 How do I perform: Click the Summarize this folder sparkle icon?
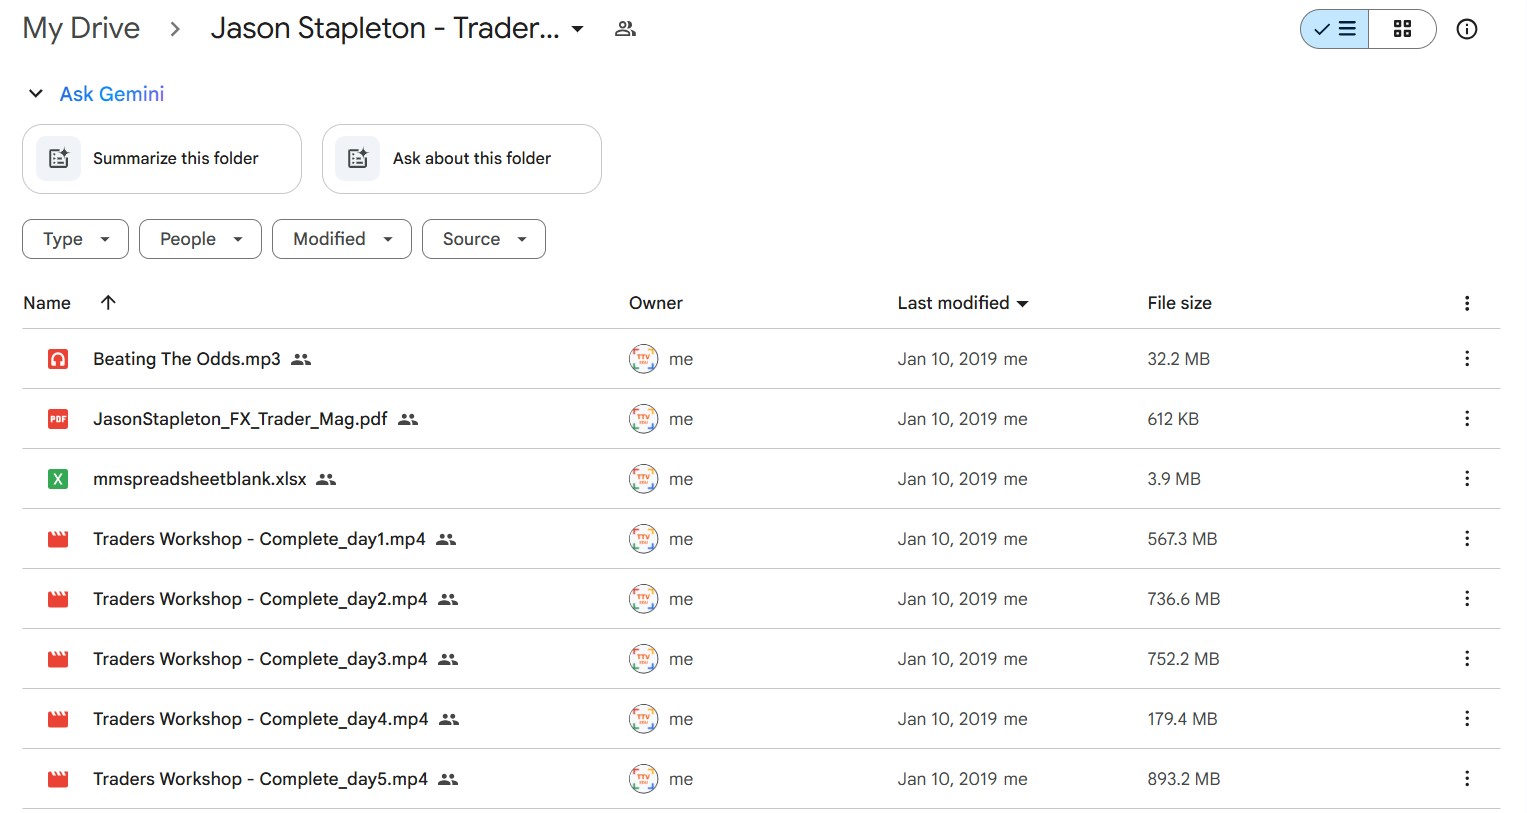(x=59, y=158)
